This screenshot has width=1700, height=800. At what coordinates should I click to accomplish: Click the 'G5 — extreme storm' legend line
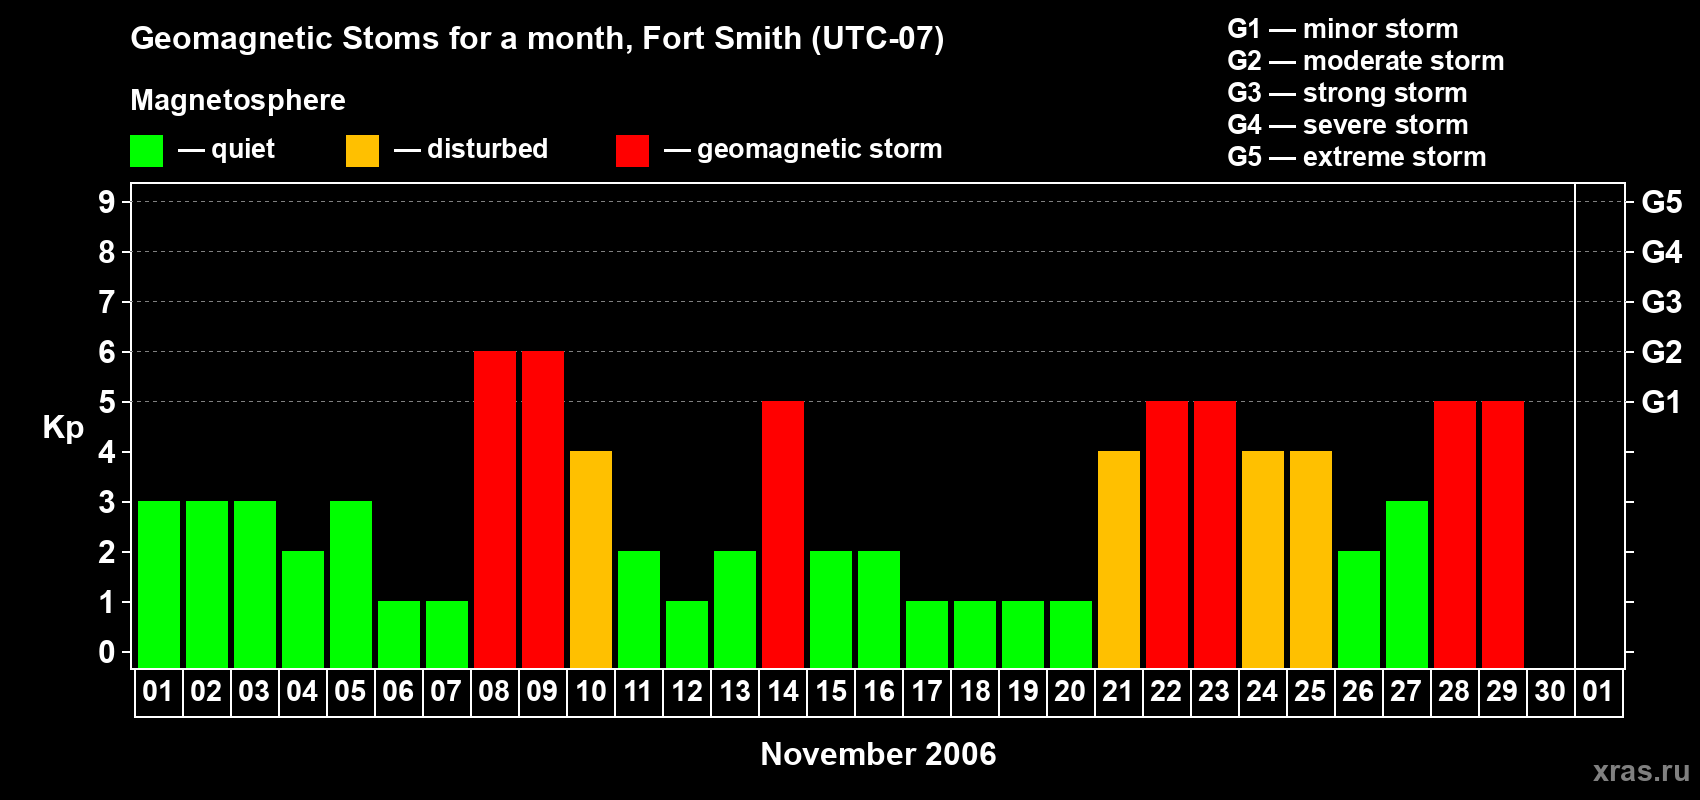1357,157
